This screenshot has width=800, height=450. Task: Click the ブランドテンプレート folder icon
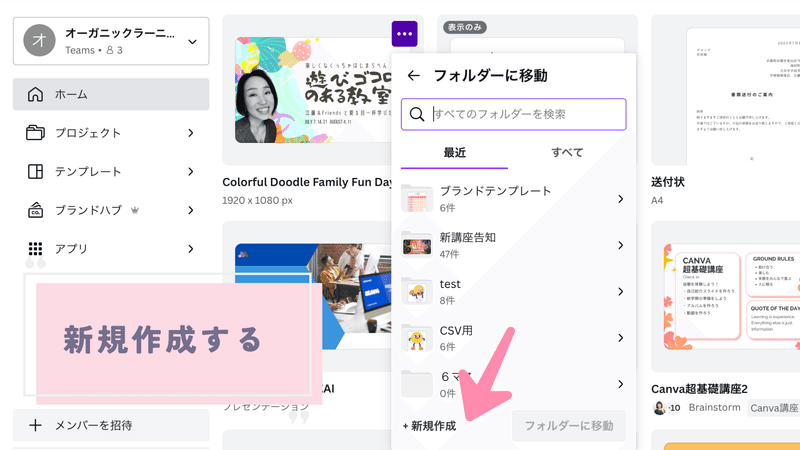point(417,198)
